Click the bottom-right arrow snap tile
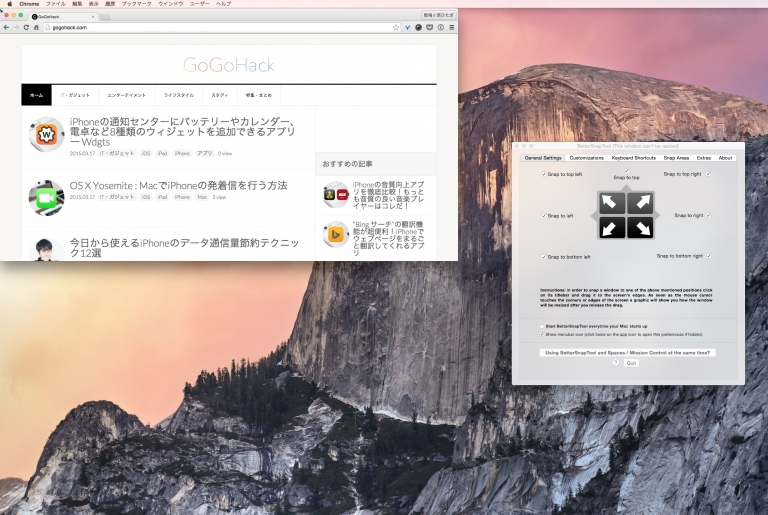The image size is (768, 515). pos(641,227)
